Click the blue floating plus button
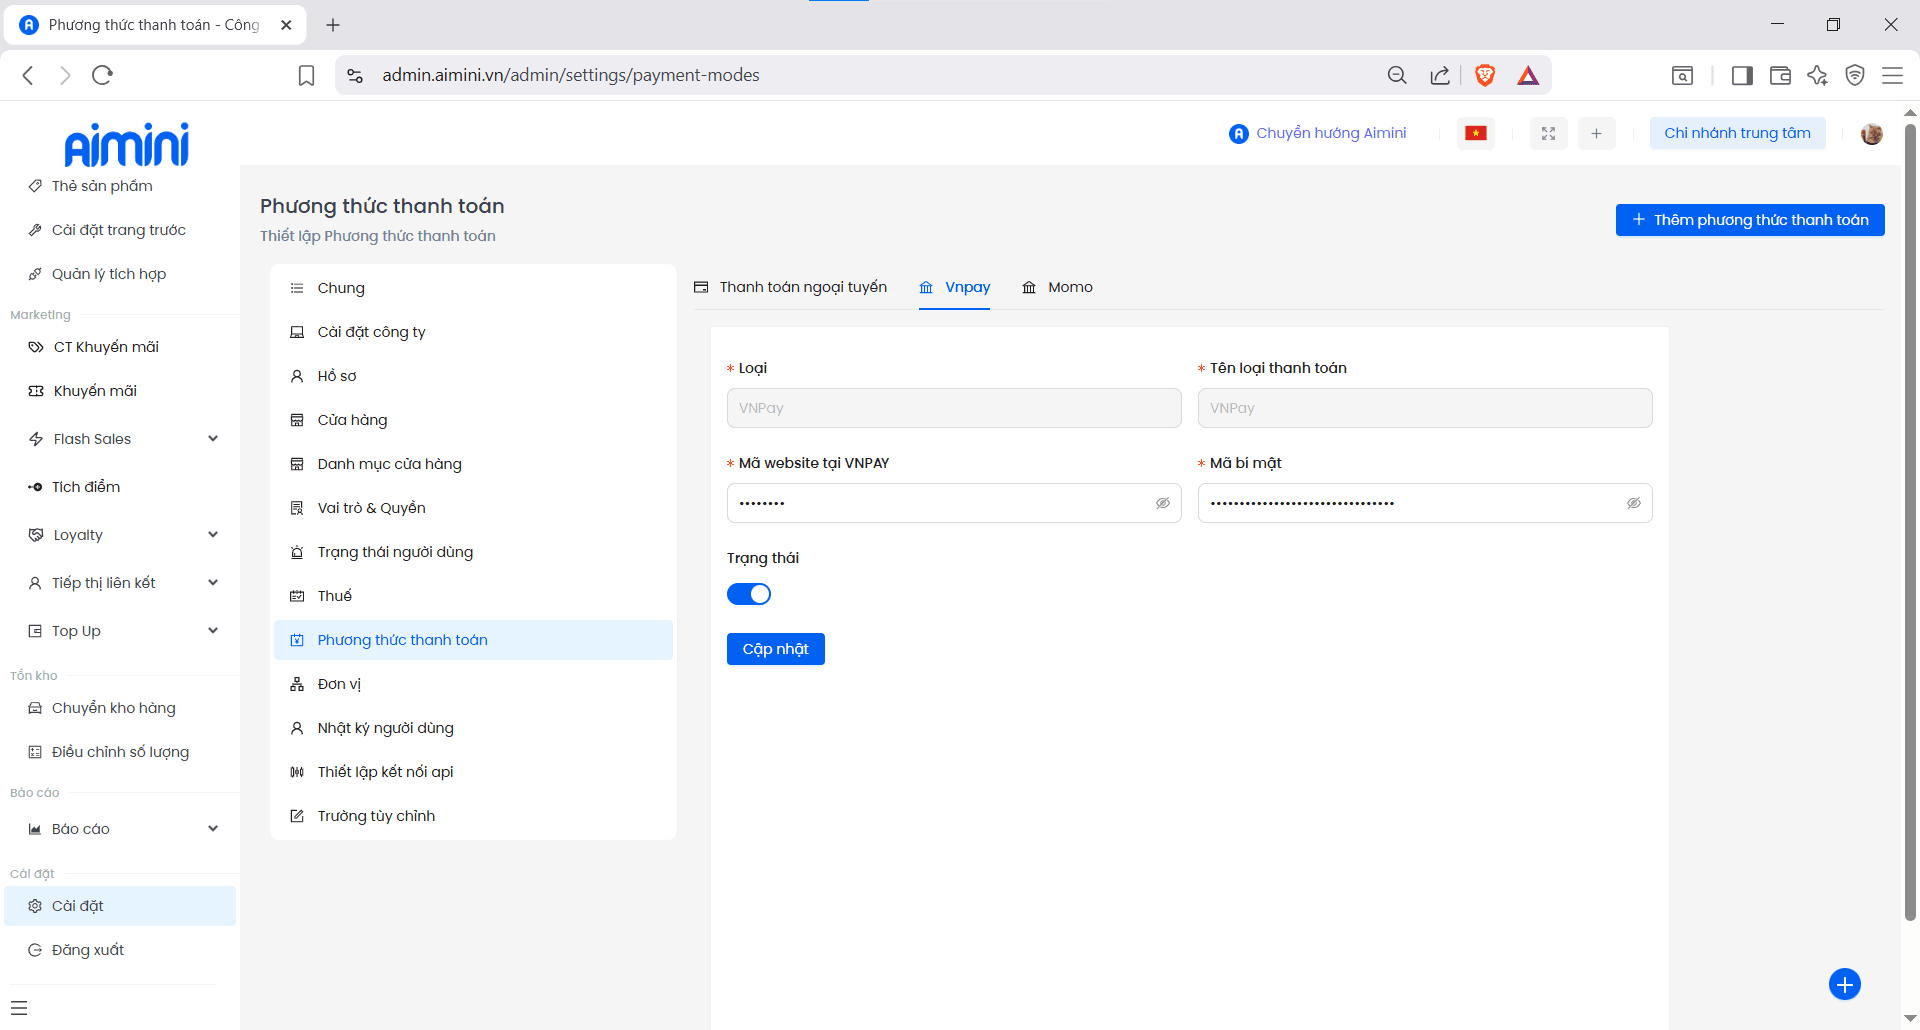The width and height of the screenshot is (1920, 1030). pos(1844,984)
